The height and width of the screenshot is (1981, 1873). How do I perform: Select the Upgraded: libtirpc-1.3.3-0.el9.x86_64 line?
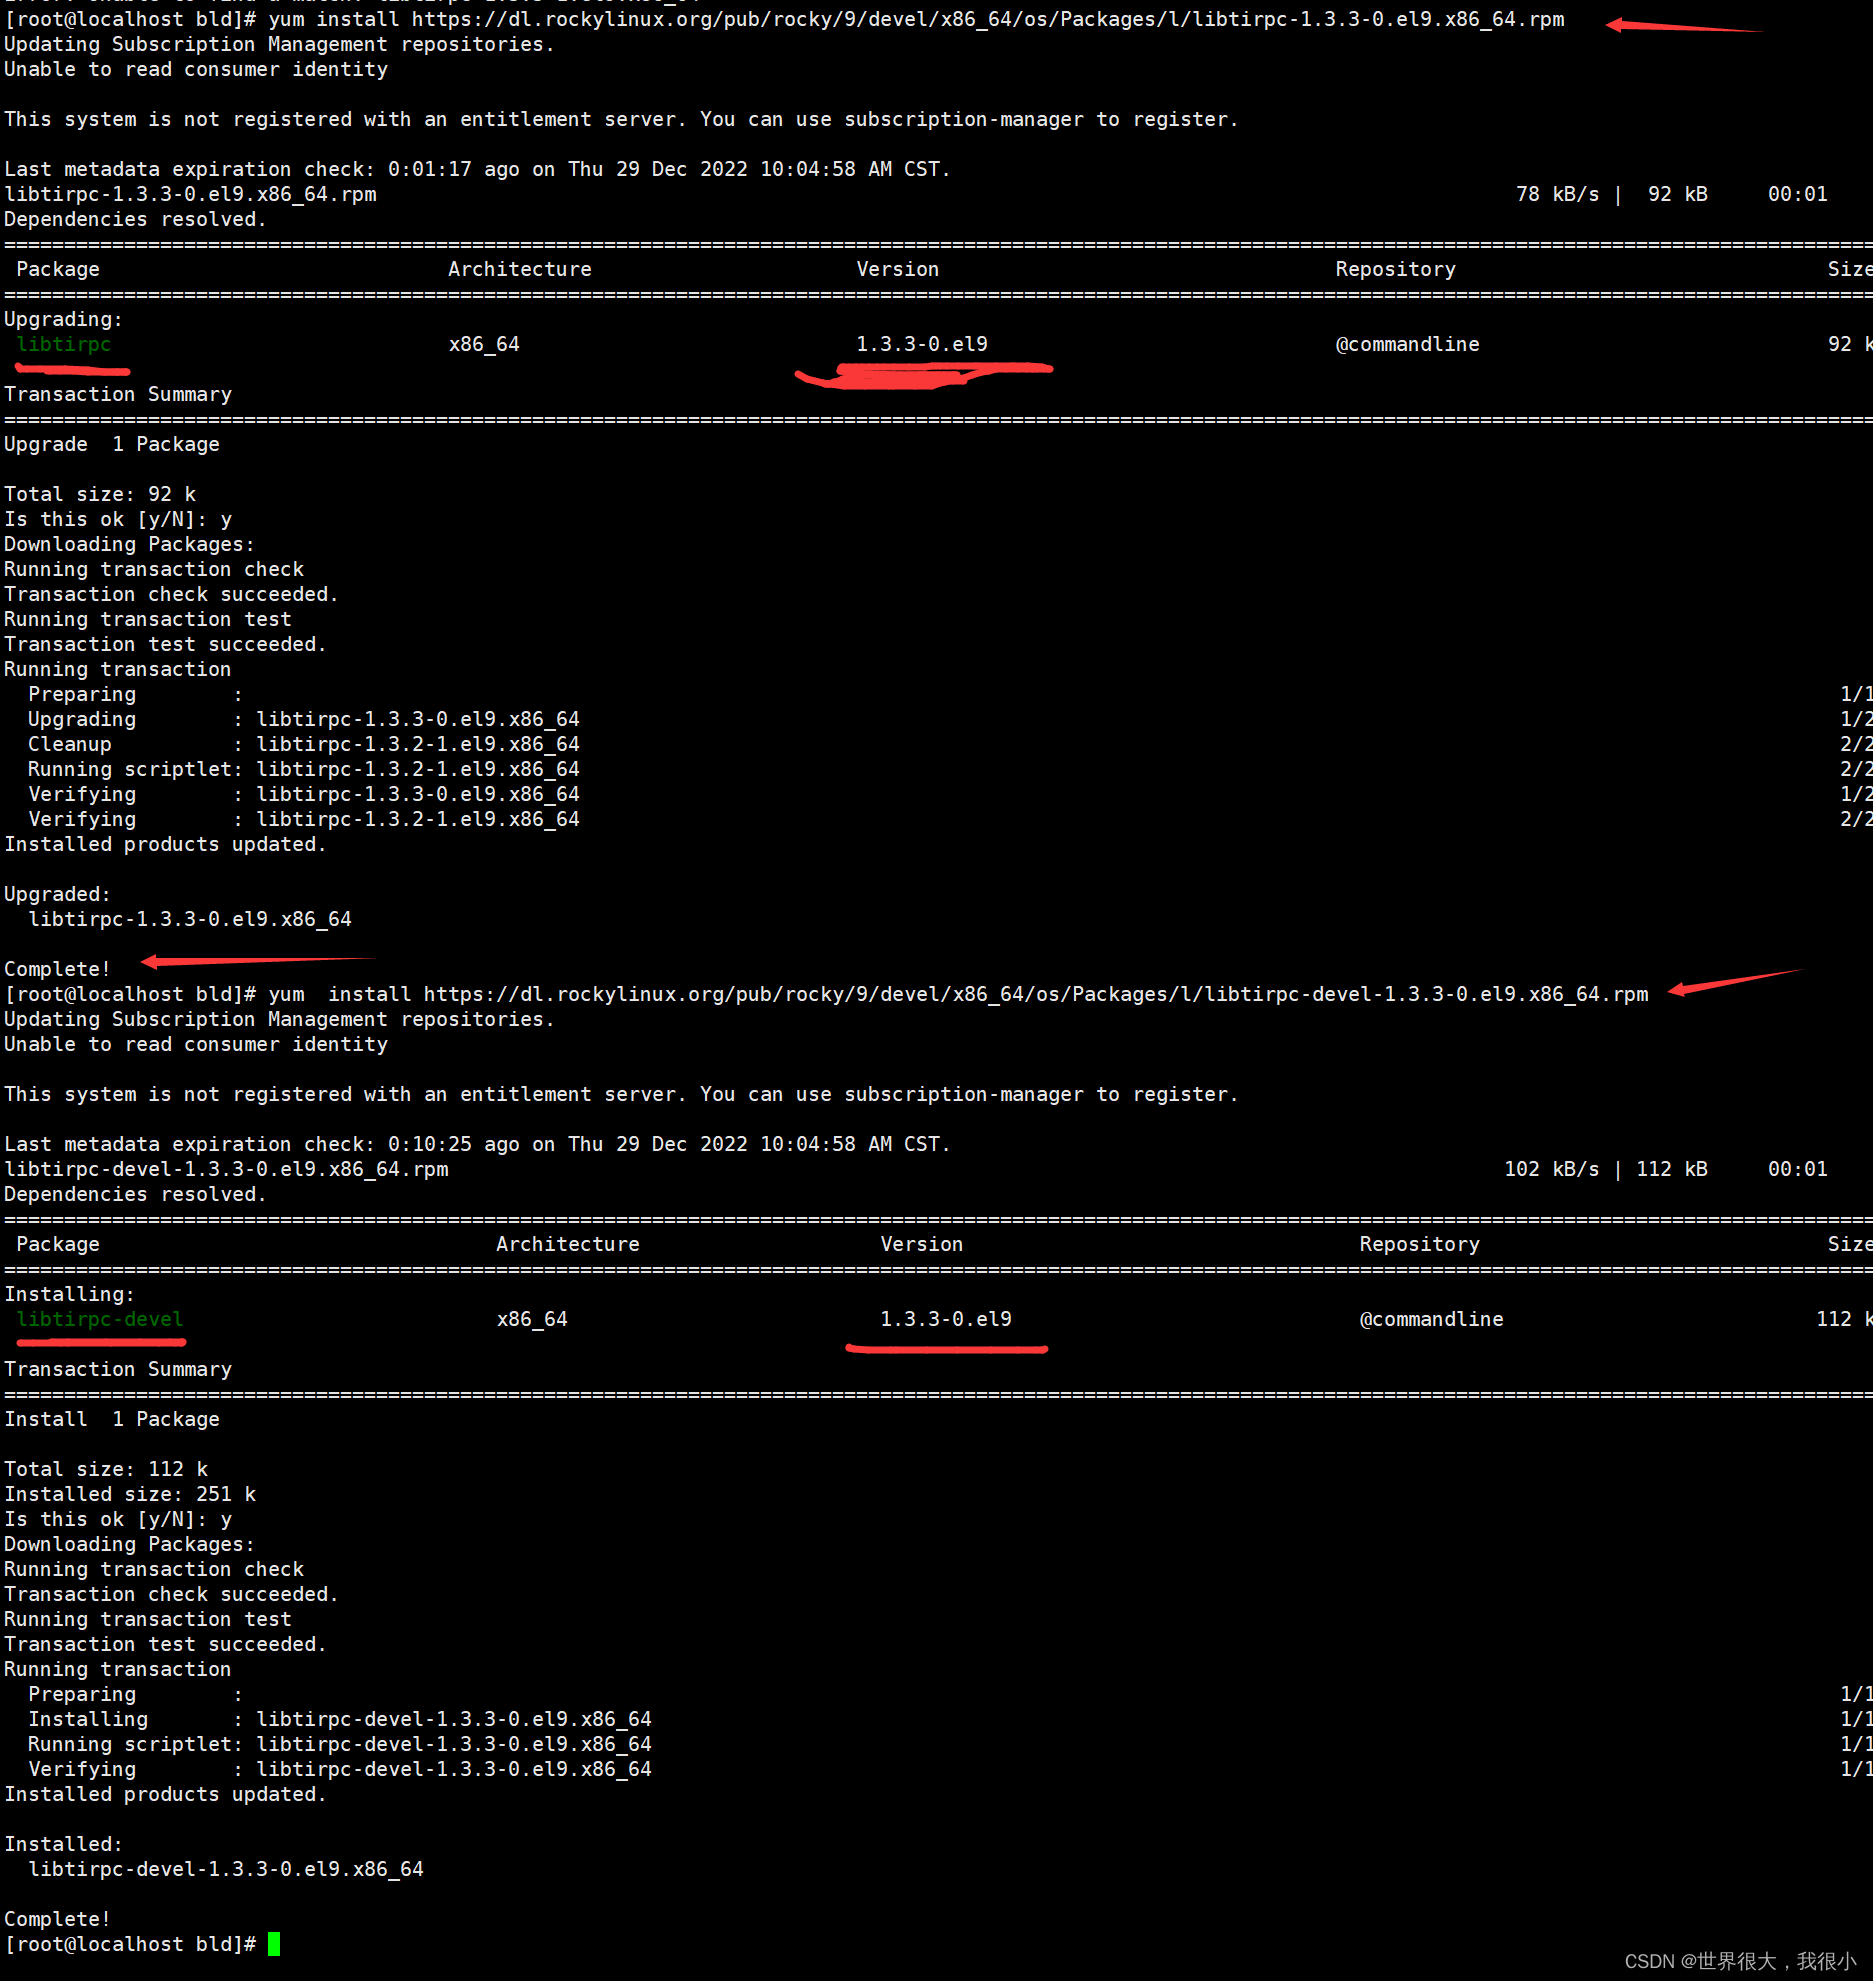pyautogui.click(x=190, y=918)
